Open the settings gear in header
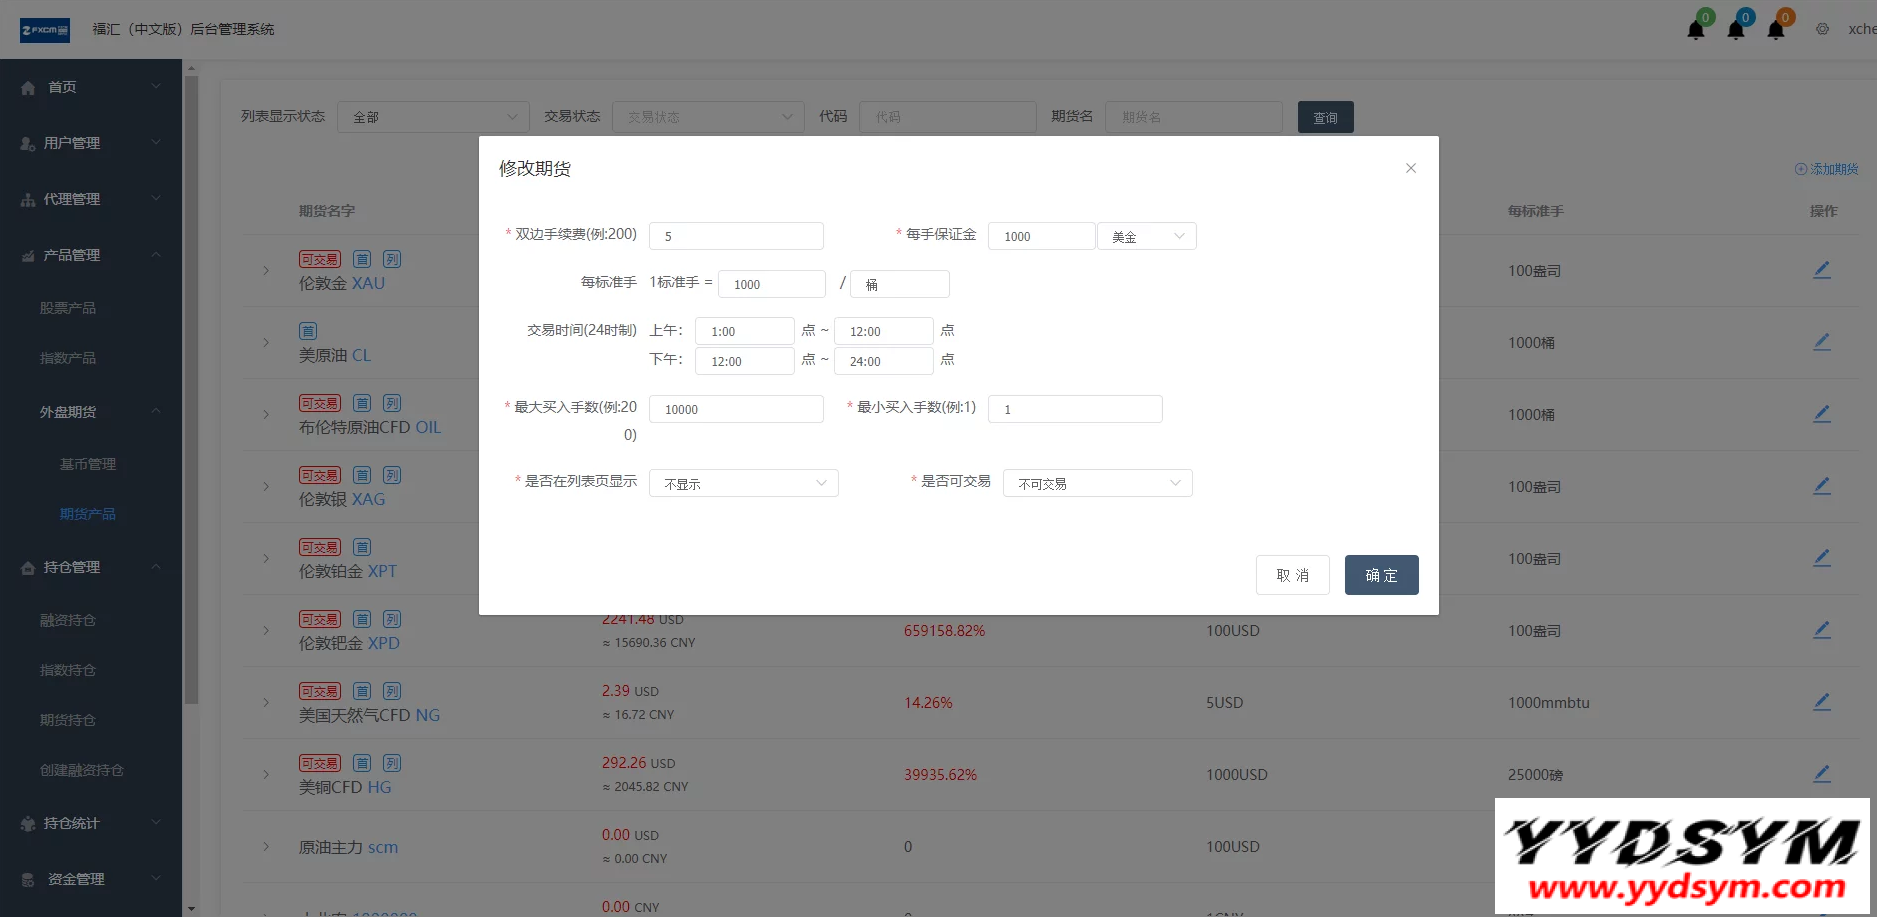 point(1822,29)
